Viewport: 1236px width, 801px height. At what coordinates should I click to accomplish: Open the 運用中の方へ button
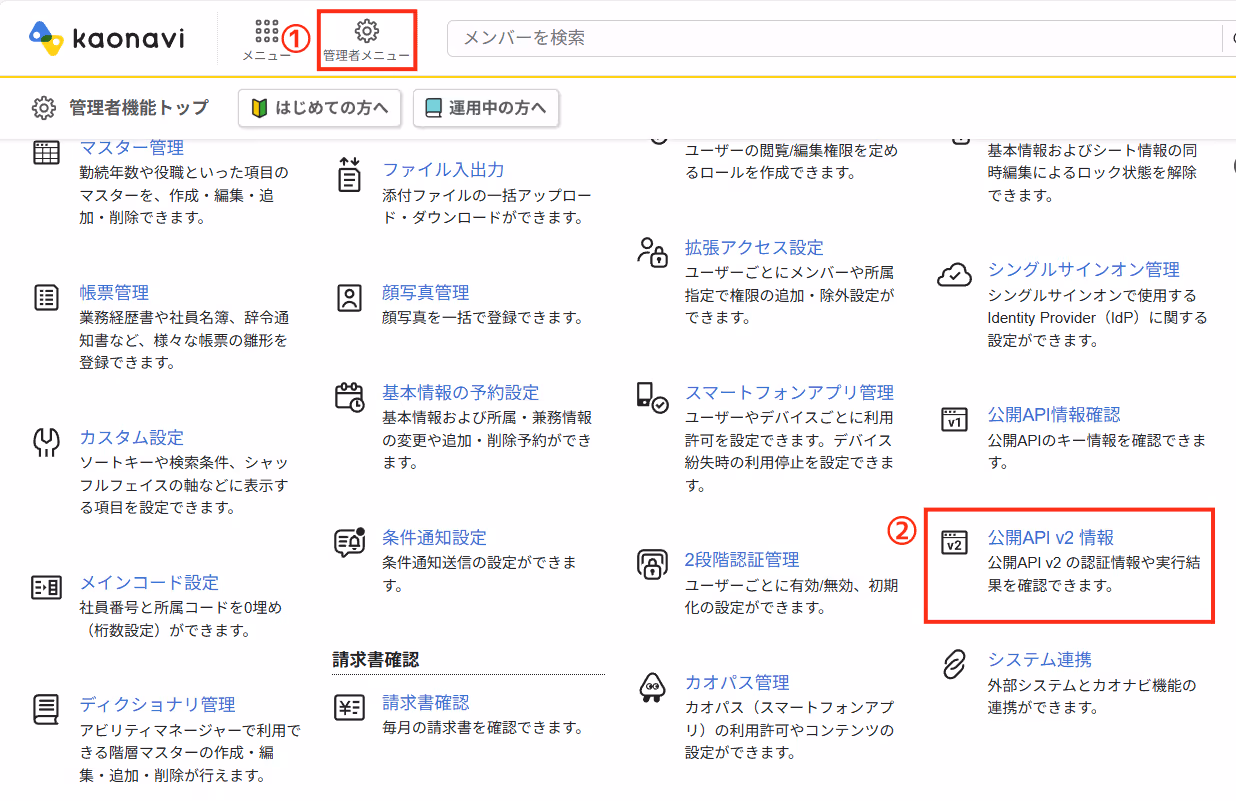coord(486,108)
